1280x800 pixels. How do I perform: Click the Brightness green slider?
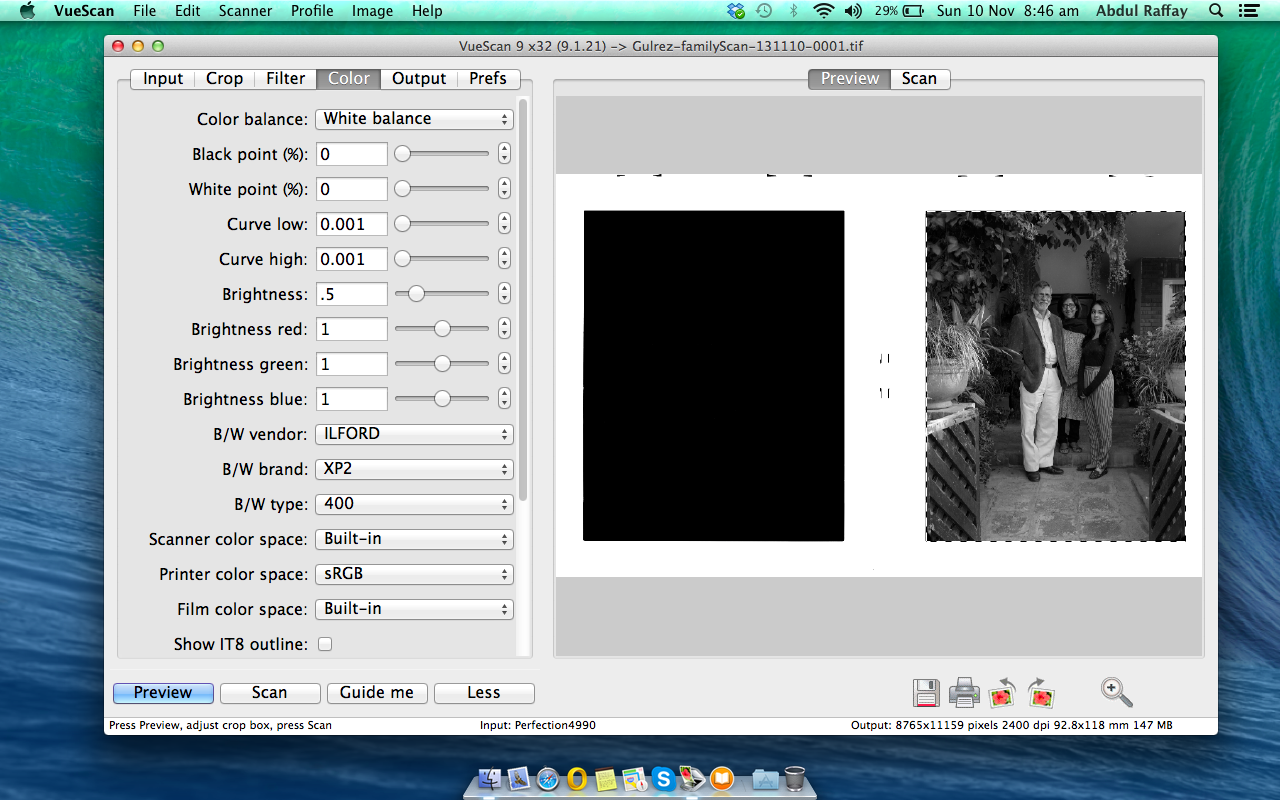click(x=442, y=364)
